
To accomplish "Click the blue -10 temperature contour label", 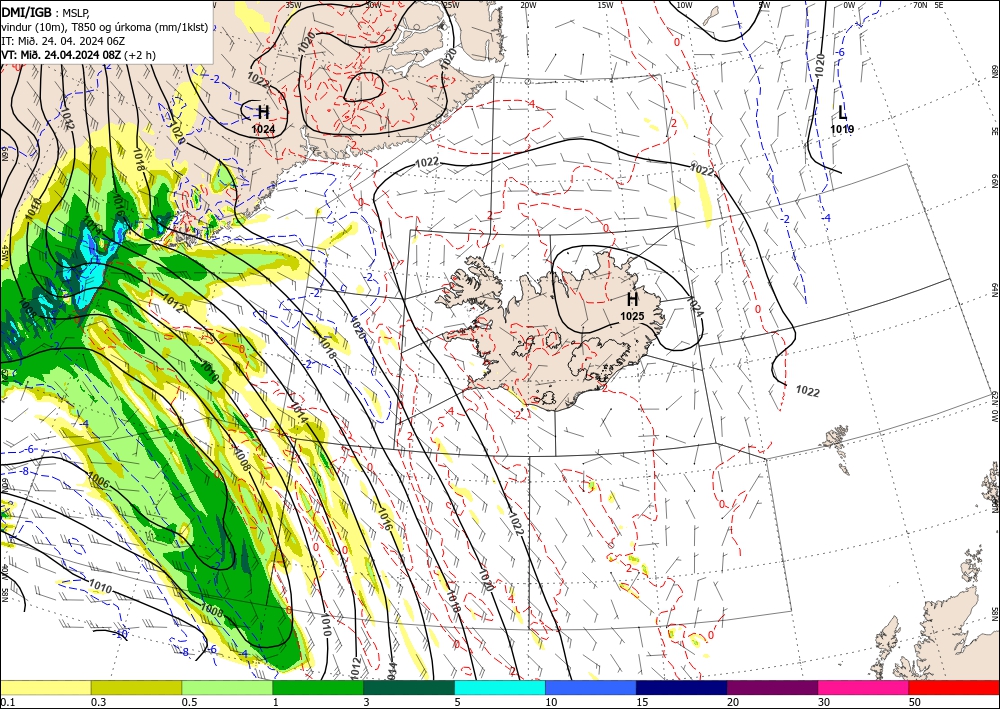I will tap(119, 634).
